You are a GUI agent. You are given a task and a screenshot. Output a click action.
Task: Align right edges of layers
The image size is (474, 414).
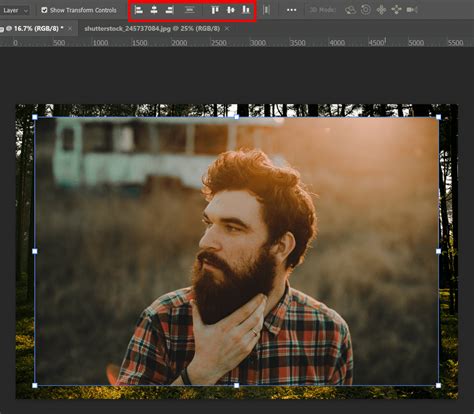169,10
